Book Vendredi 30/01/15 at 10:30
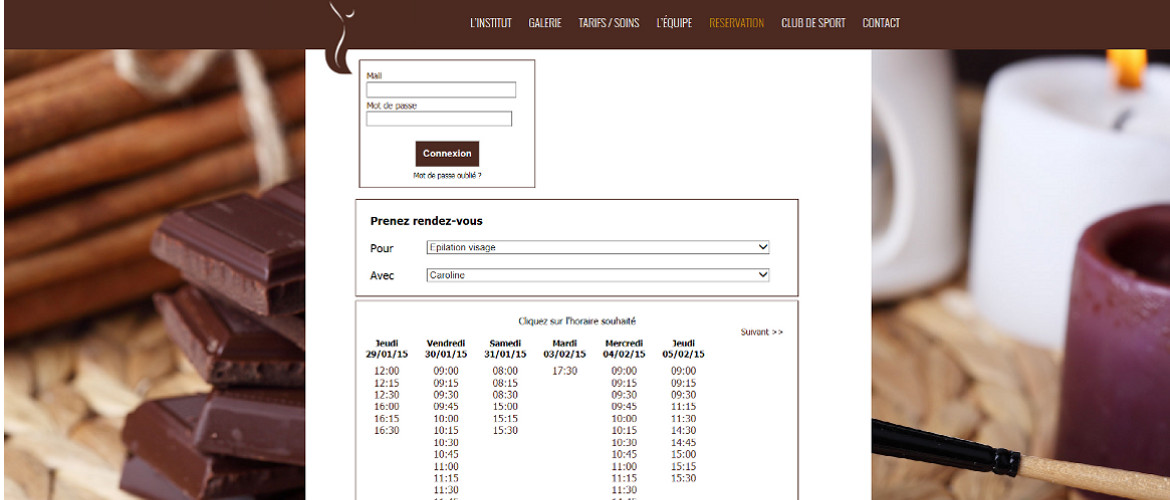 pos(446,443)
